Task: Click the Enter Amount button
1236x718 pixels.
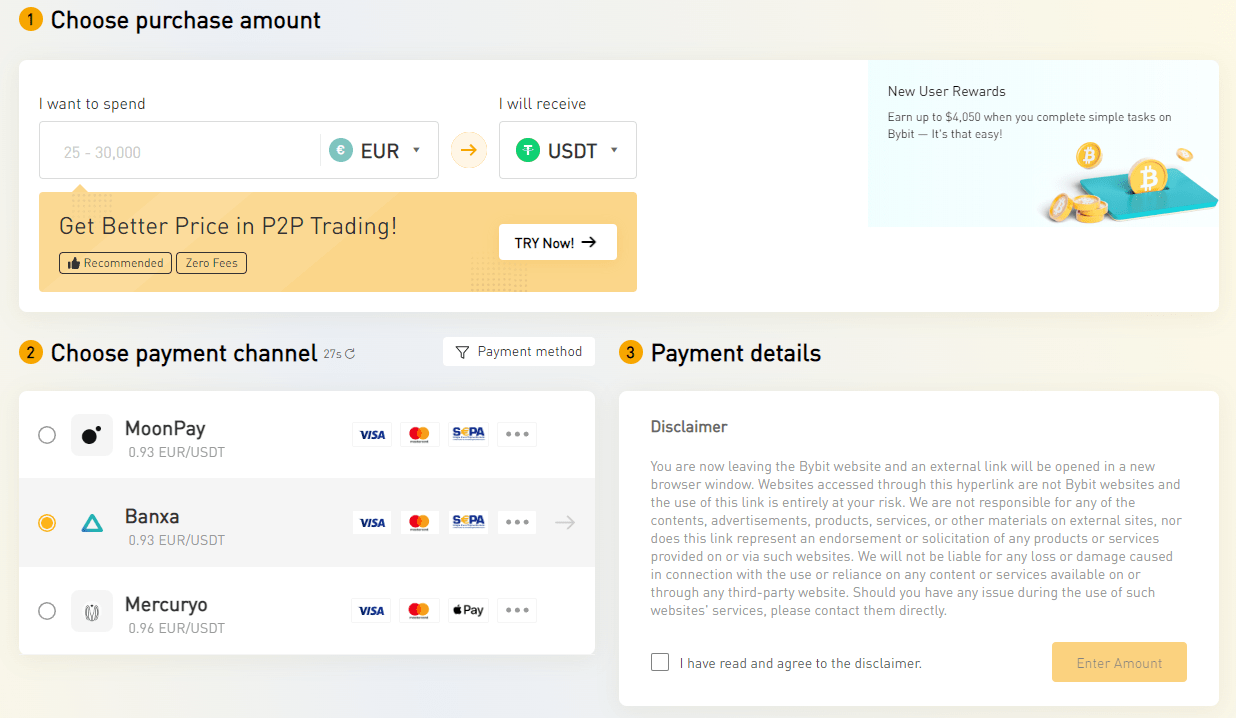Action: pyautogui.click(x=1118, y=661)
